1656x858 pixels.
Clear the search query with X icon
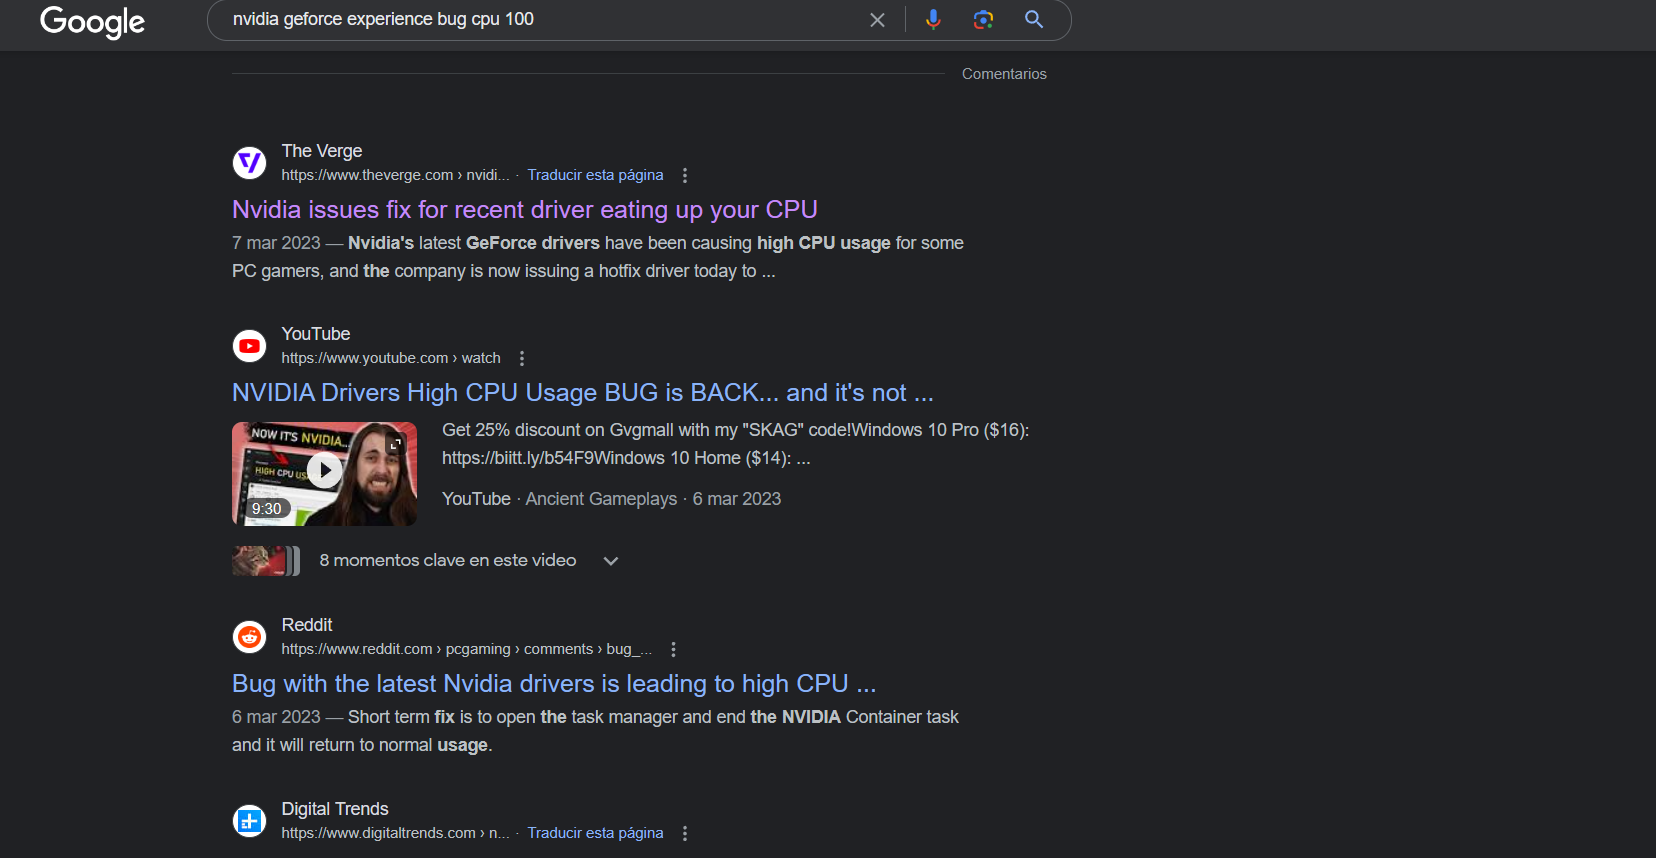(877, 20)
